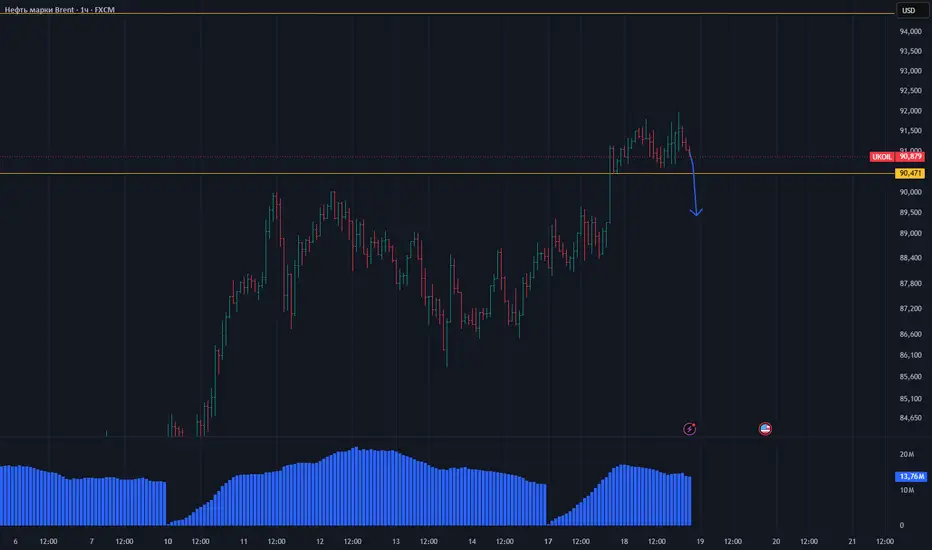
Task: Click the chart title Нефть марки Brent
Action: coord(39,10)
